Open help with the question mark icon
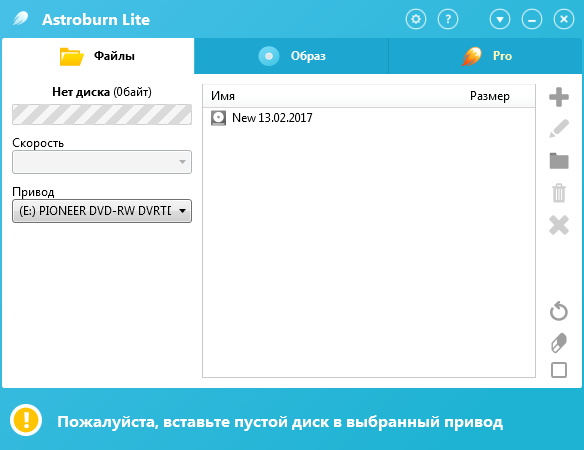Viewport: 584px width, 450px height. coord(448,19)
